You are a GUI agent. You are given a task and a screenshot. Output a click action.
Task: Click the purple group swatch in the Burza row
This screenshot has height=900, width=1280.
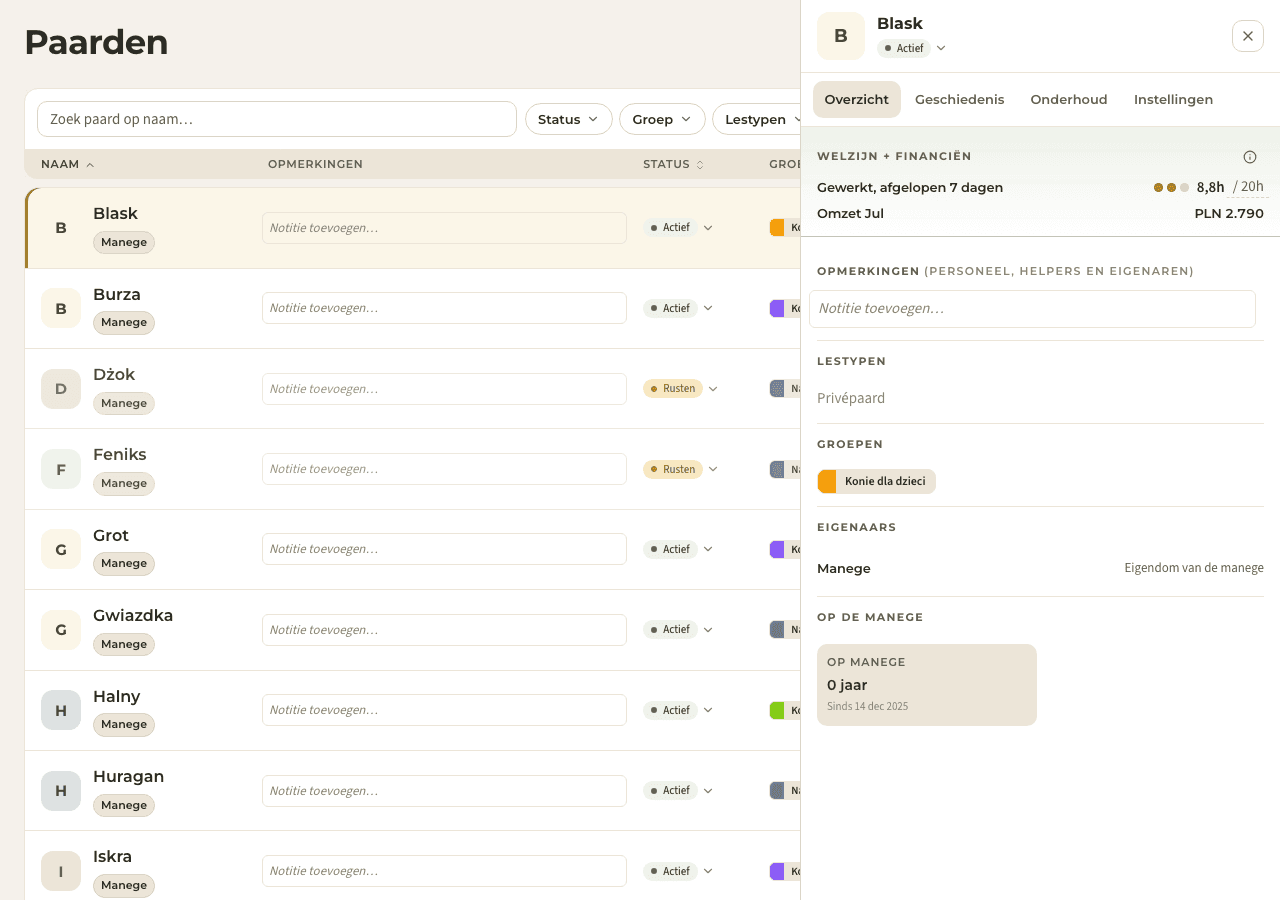[x=777, y=308]
